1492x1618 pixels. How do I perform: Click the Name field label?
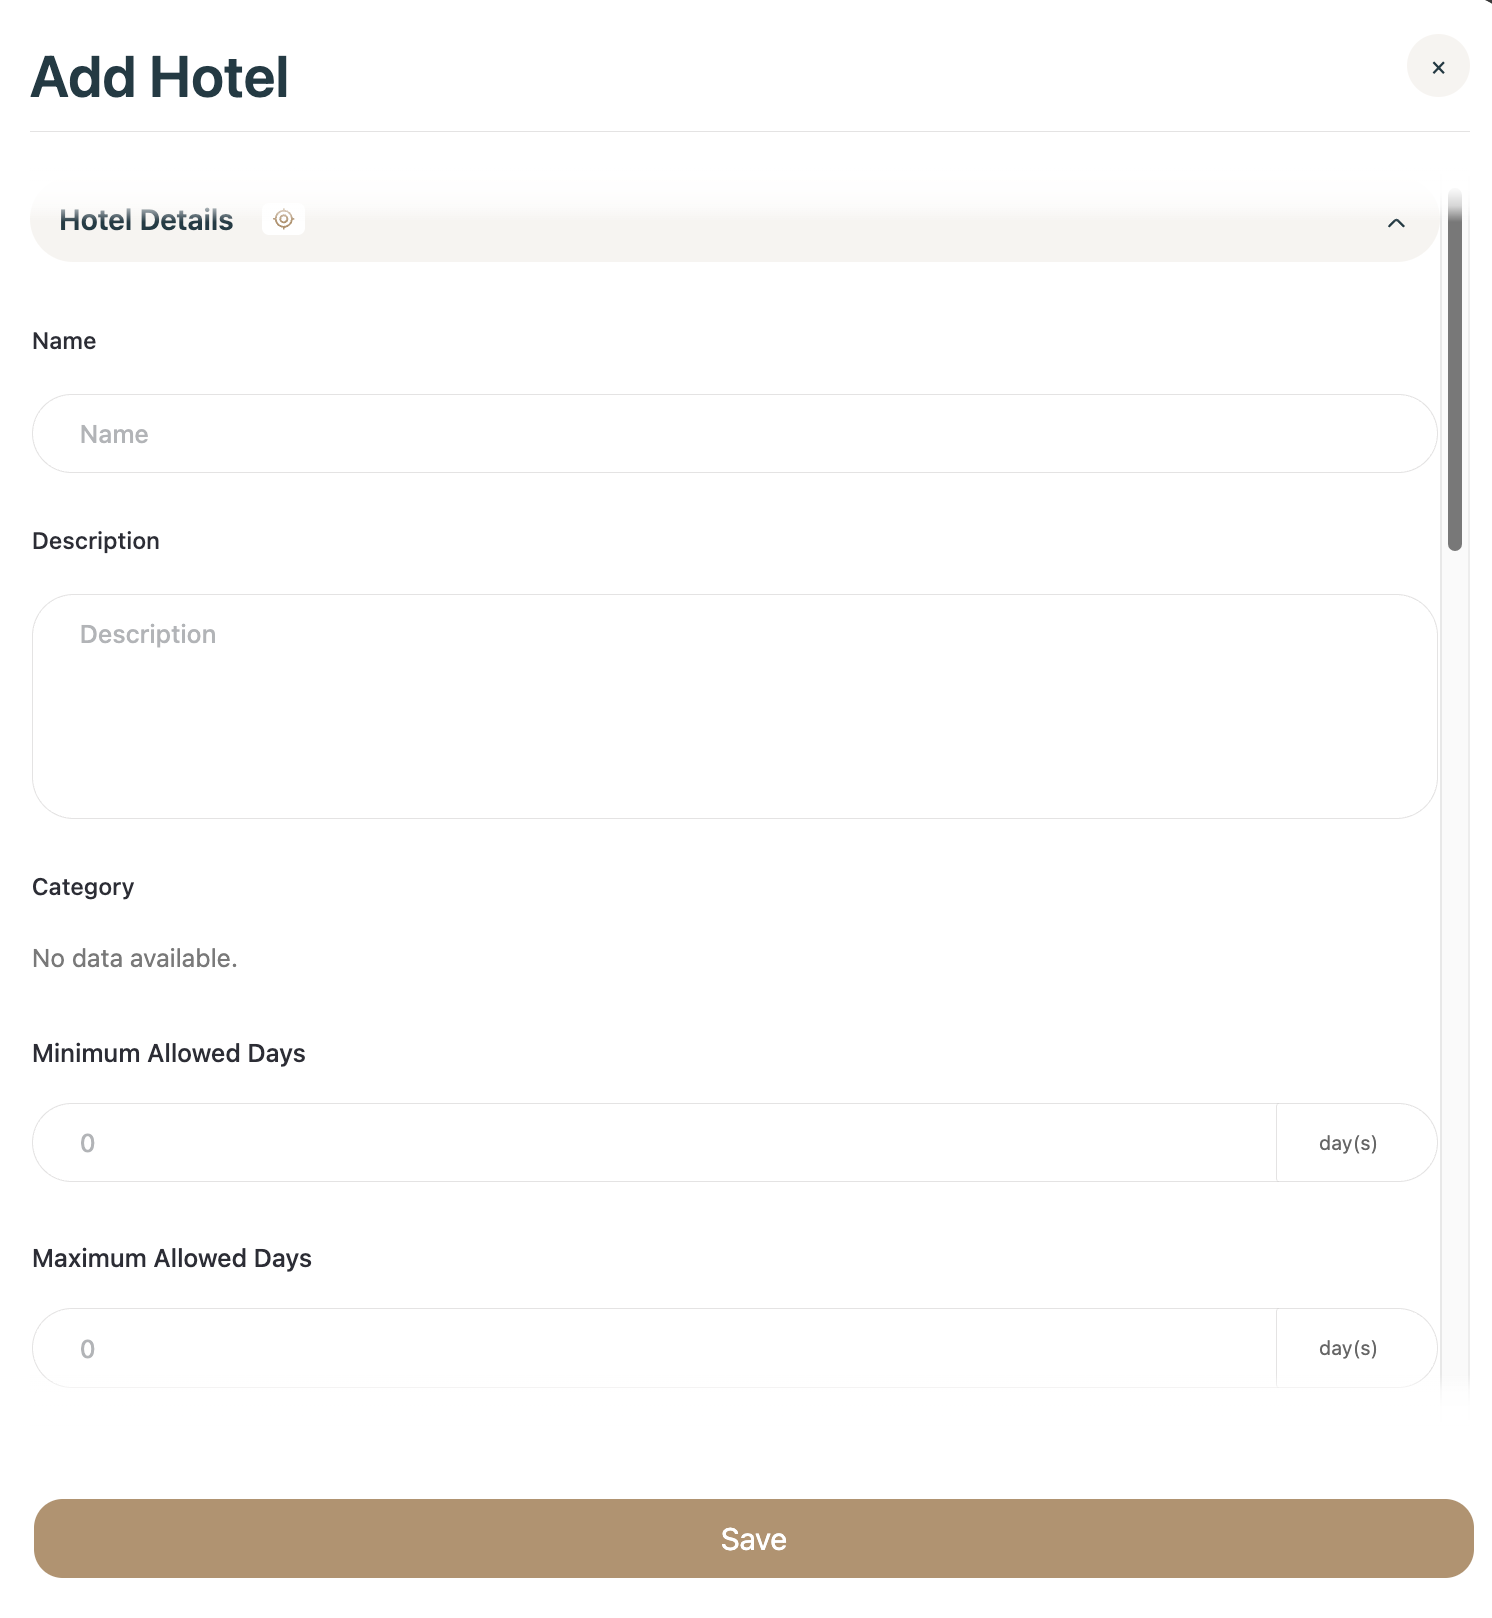point(64,341)
